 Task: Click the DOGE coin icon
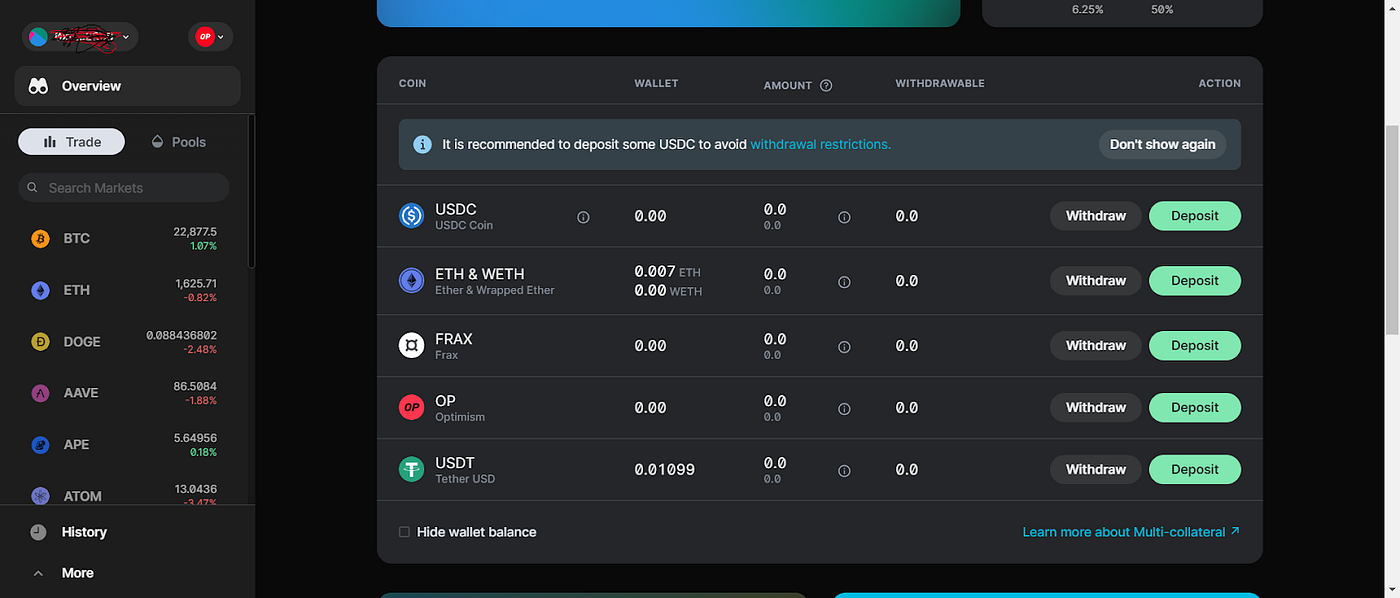pos(40,342)
